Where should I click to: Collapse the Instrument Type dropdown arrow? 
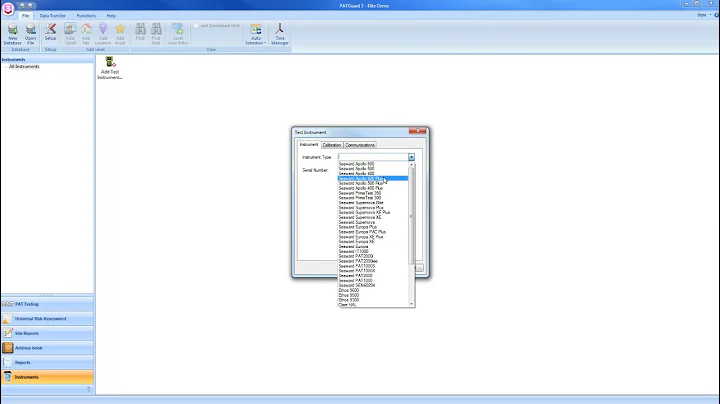[411, 157]
